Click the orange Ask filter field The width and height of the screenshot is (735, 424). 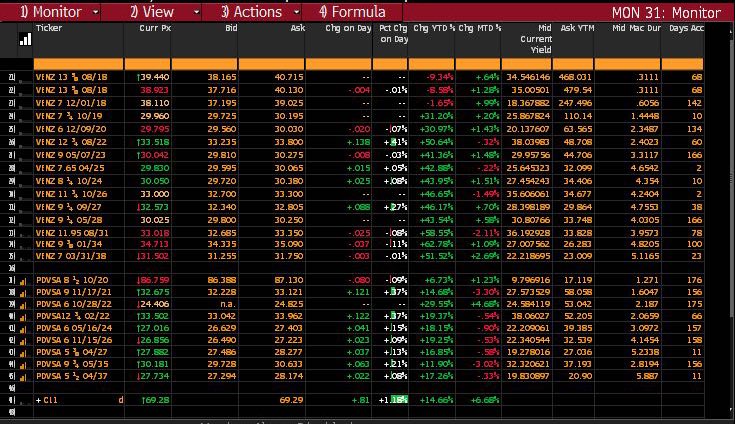pos(271,64)
